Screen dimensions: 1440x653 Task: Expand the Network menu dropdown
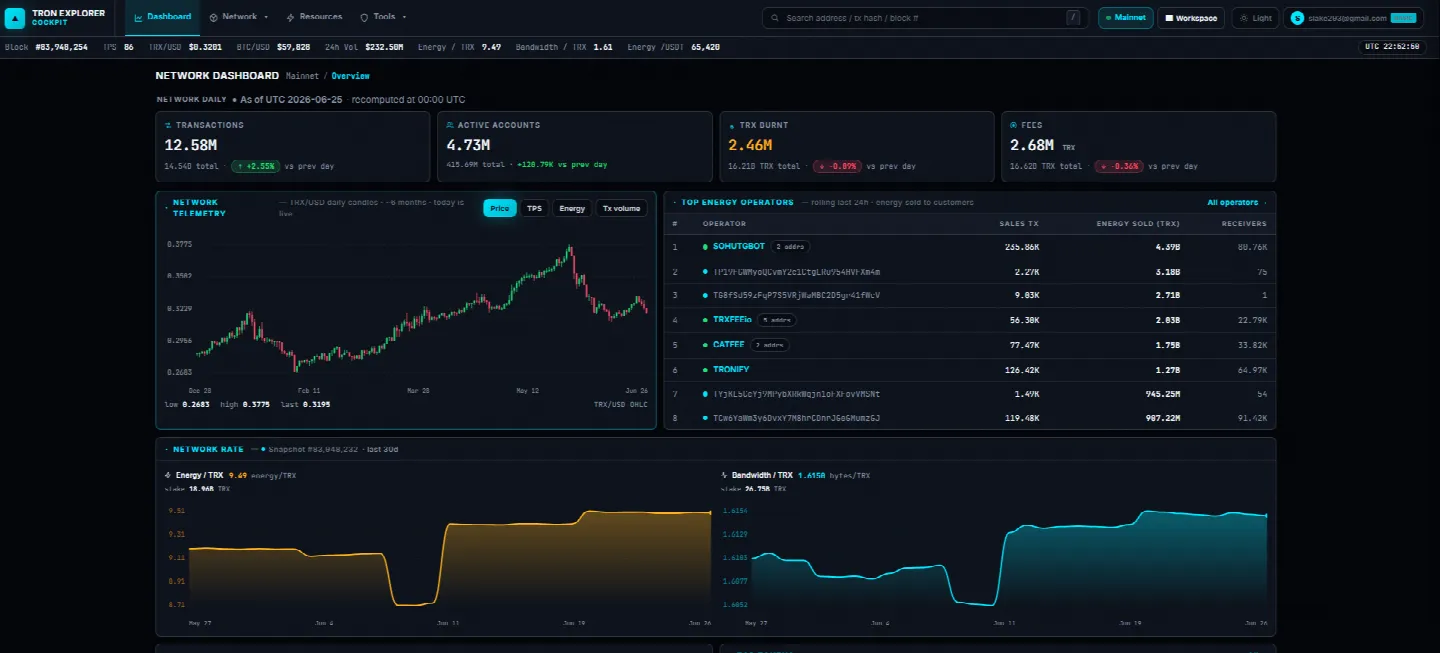click(x=240, y=17)
